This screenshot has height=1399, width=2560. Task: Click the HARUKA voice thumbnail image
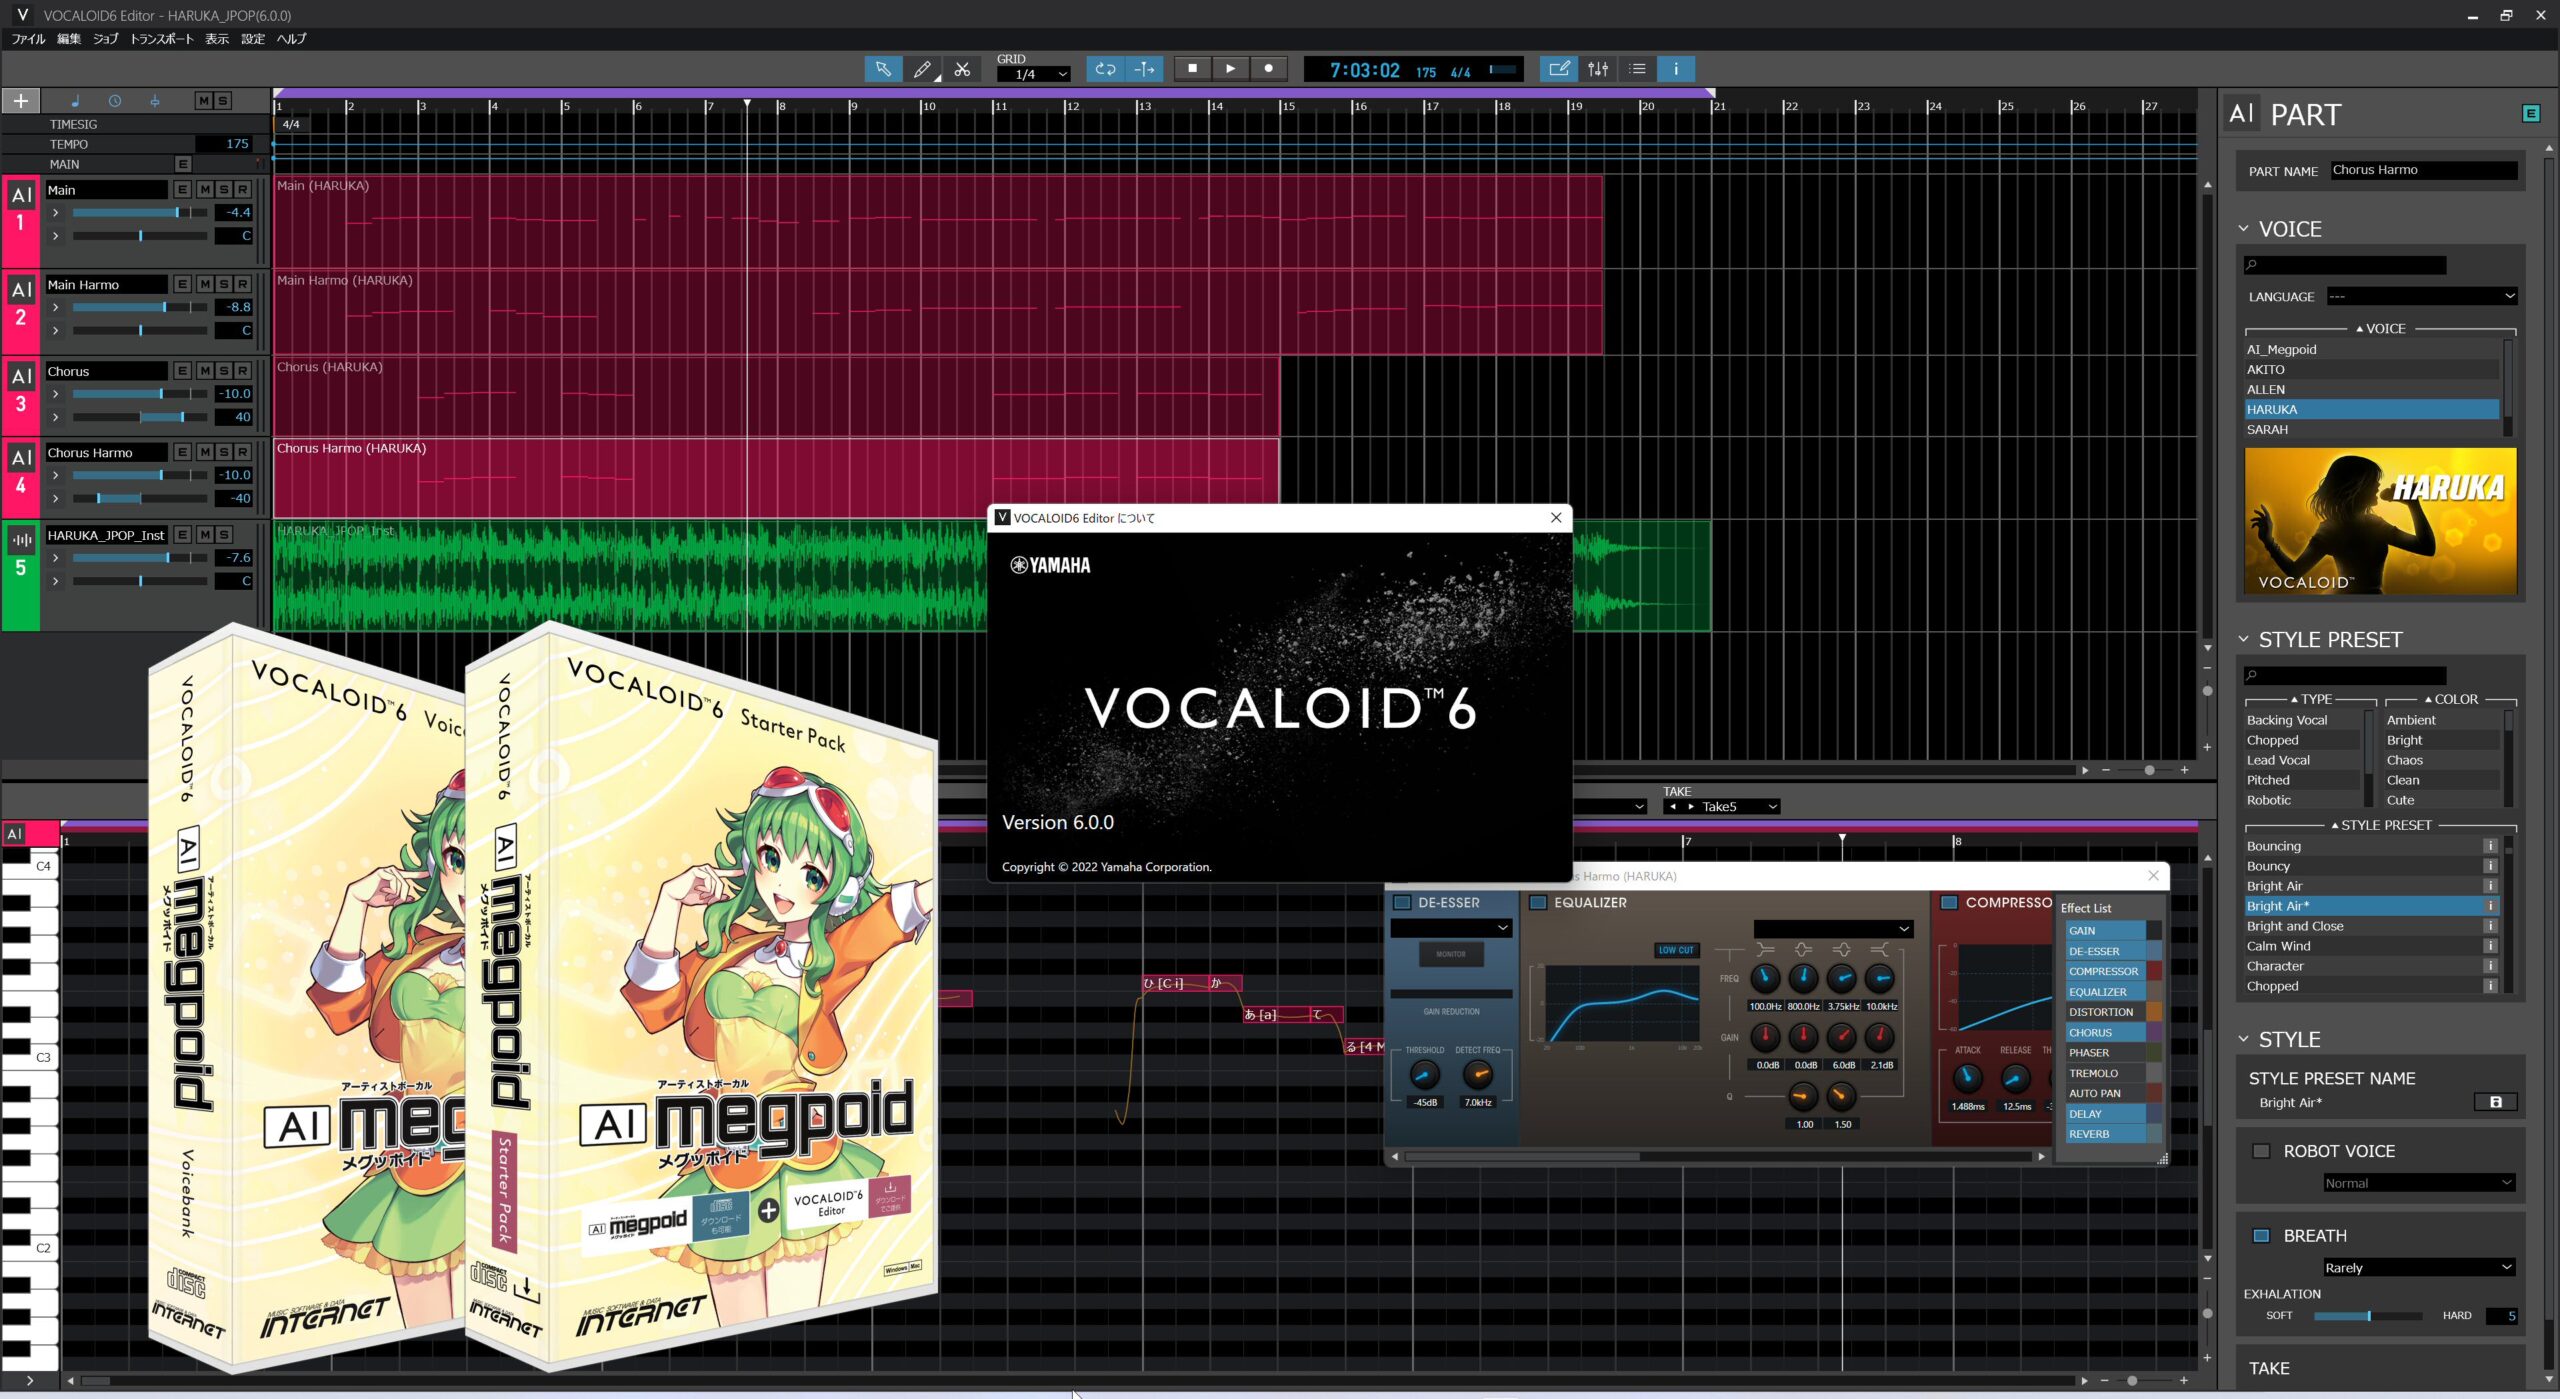point(2381,522)
